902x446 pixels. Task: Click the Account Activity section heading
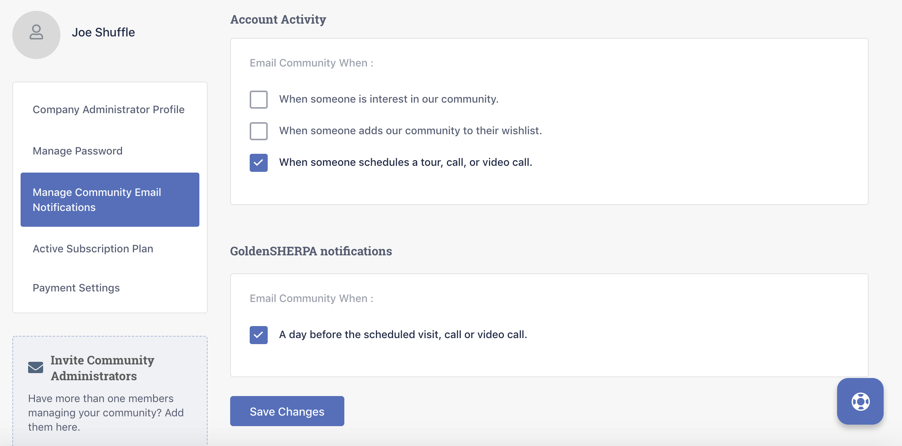tap(278, 19)
